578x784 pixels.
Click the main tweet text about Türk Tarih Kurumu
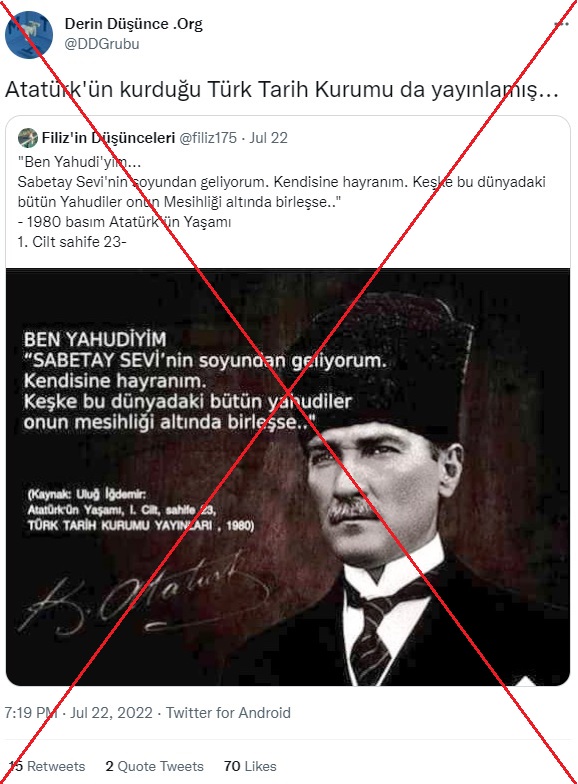click(x=282, y=90)
